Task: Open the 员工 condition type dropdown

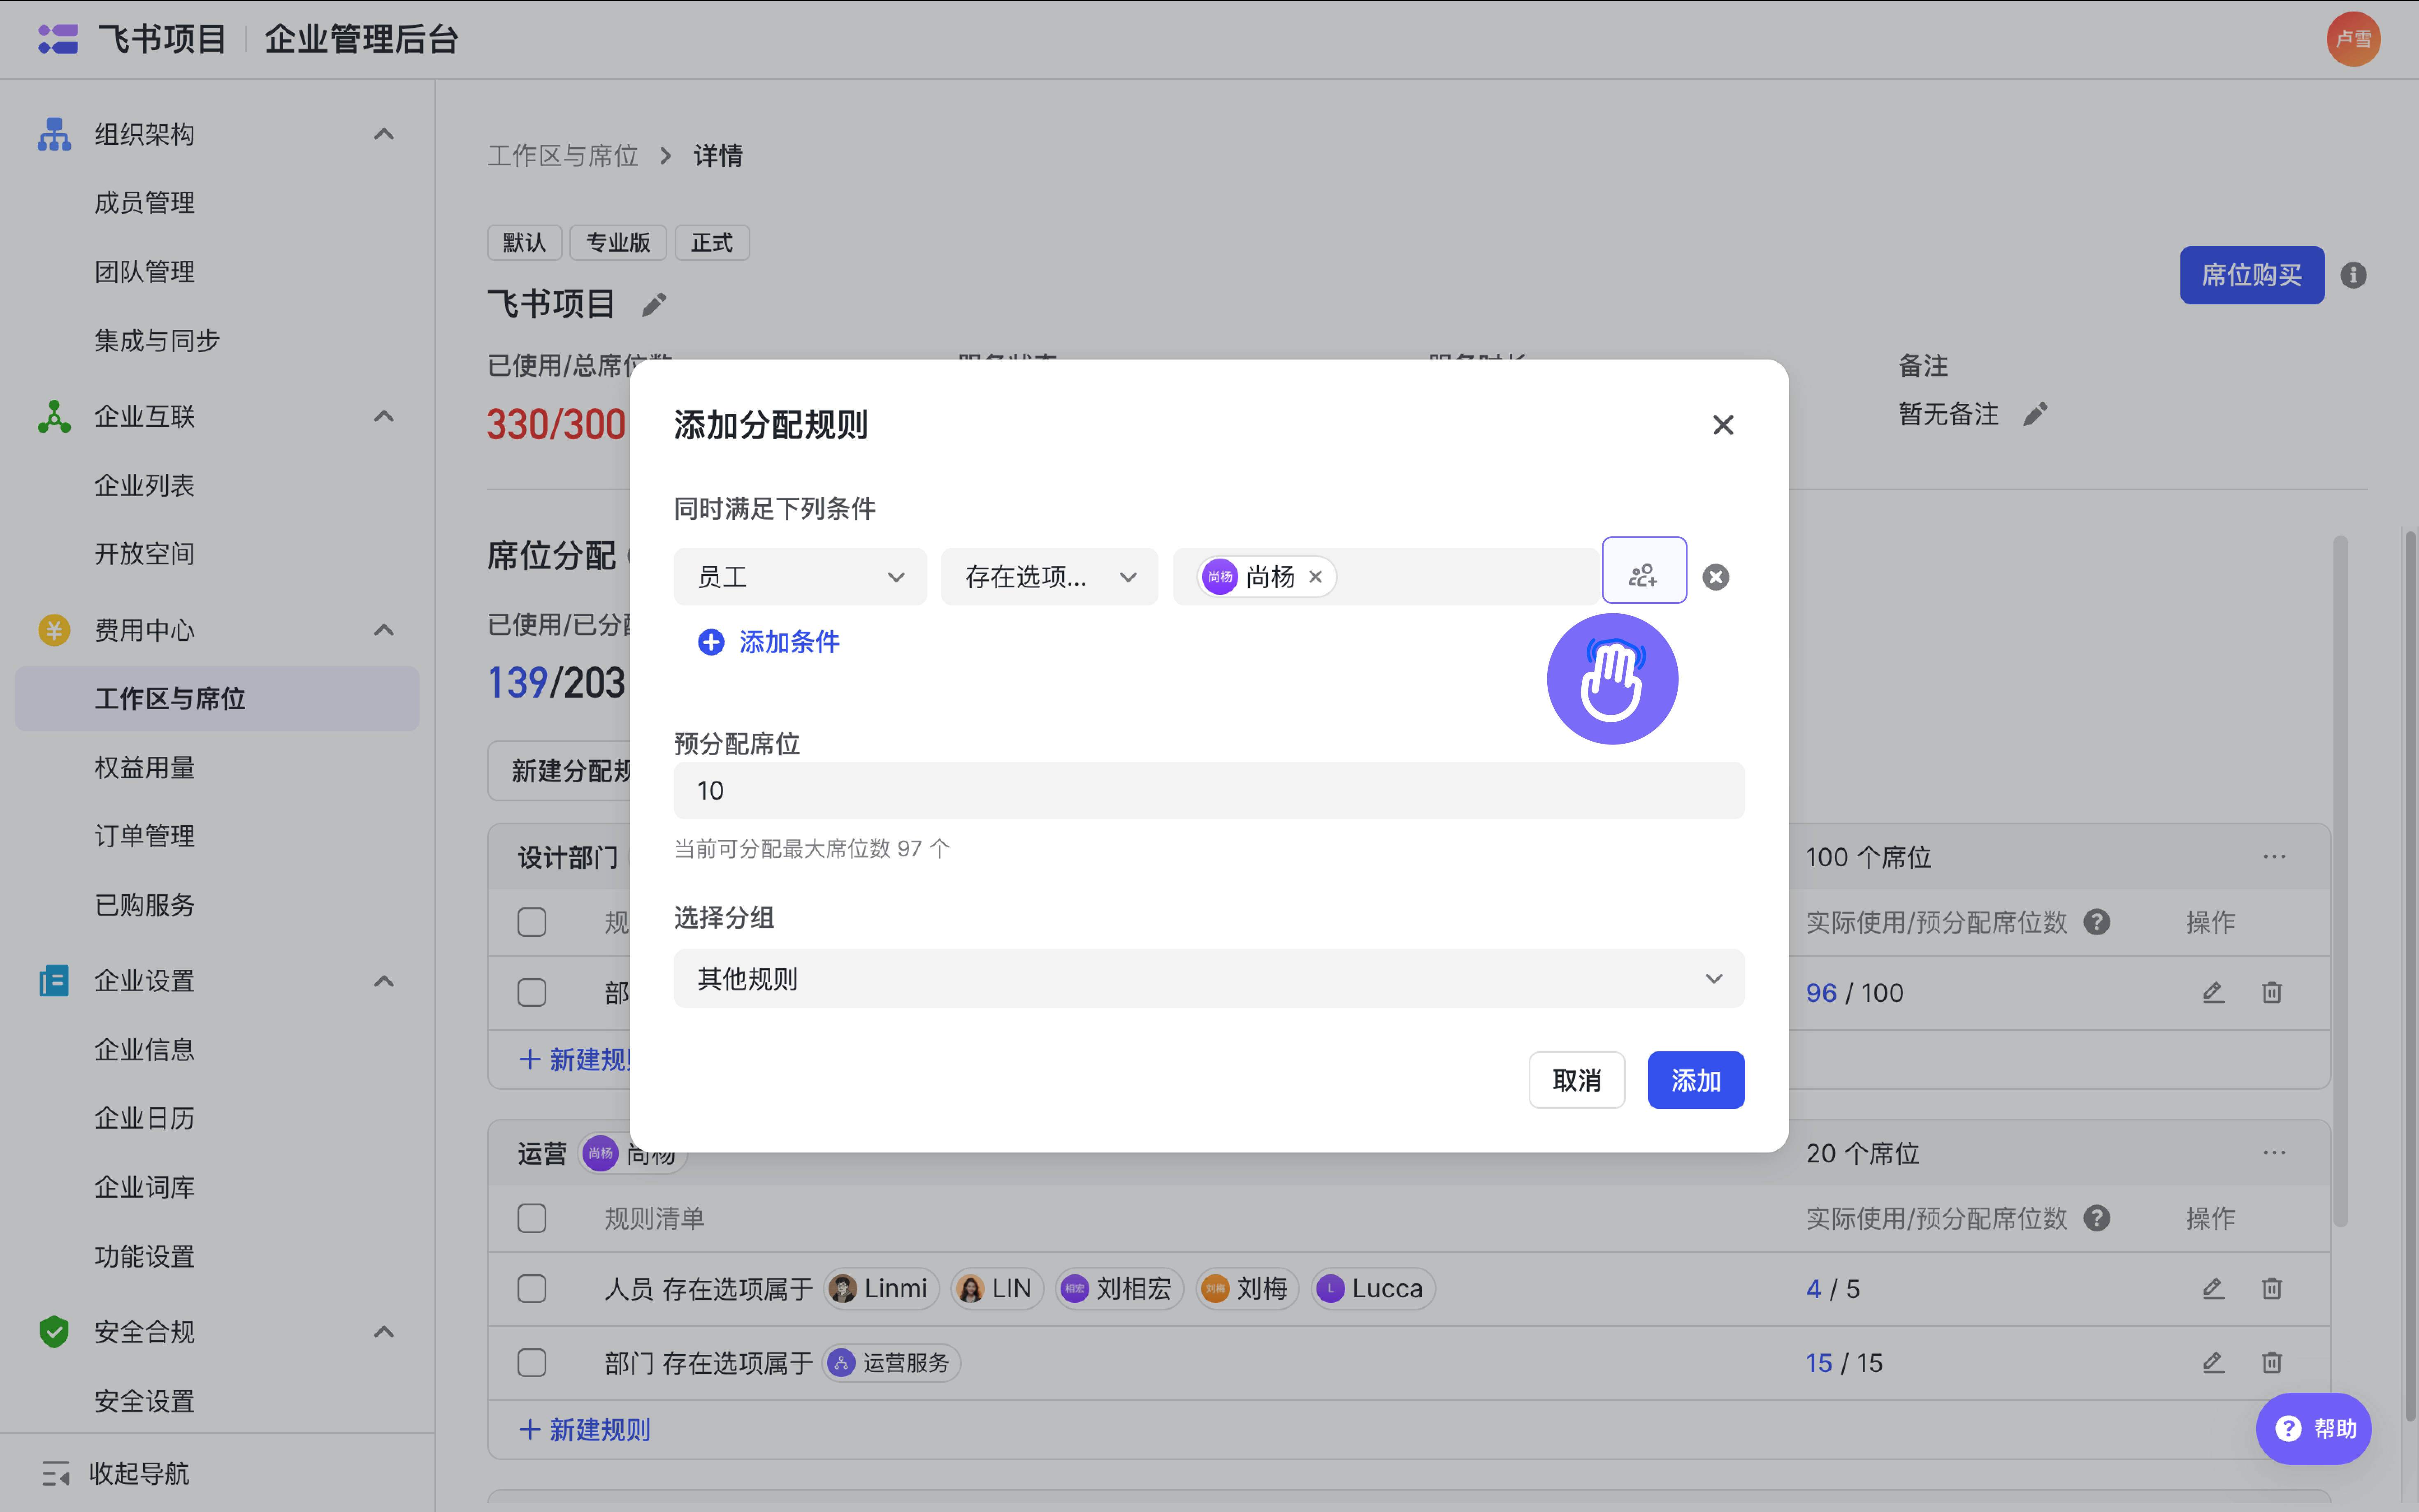Action: tap(800, 577)
